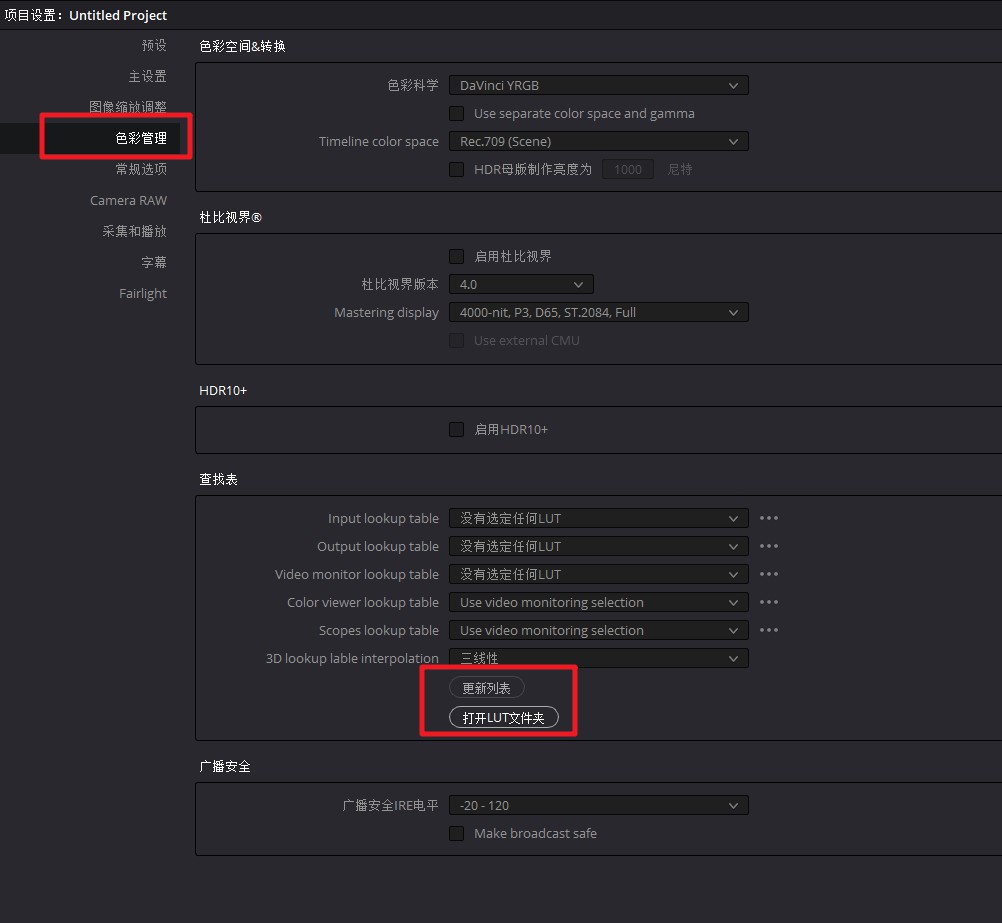Open 3D lookup table interpolation 三线性 dropdown
The height and width of the screenshot is (923, 1002).
[x=599, y=658]
